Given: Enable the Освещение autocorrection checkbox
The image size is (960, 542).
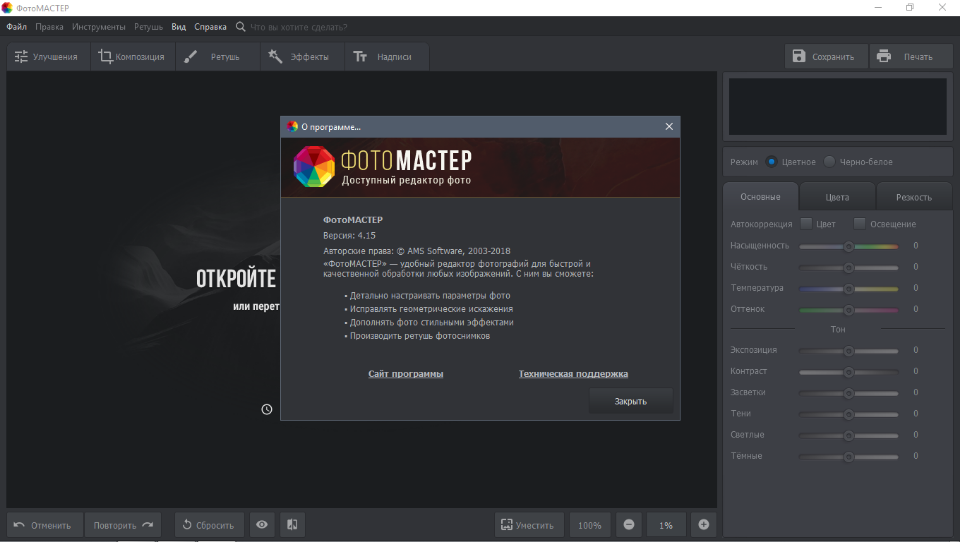Looking at the screenshot, I should [859, 224].
